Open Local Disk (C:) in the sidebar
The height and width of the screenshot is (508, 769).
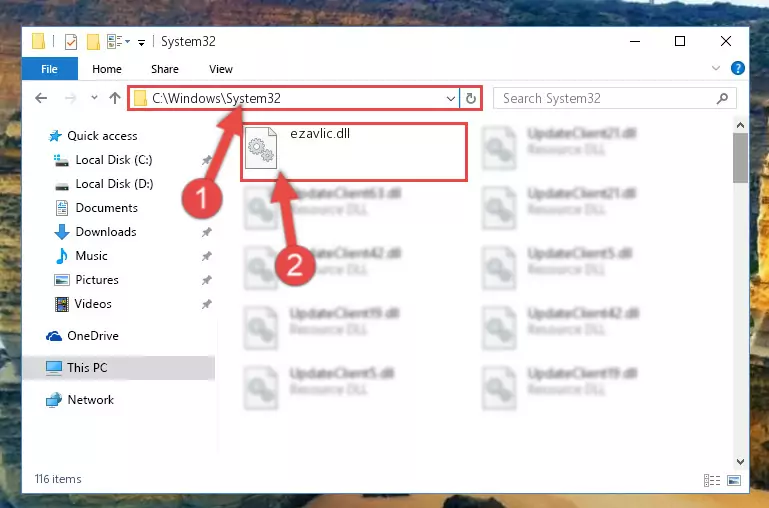tap(103, 160)
